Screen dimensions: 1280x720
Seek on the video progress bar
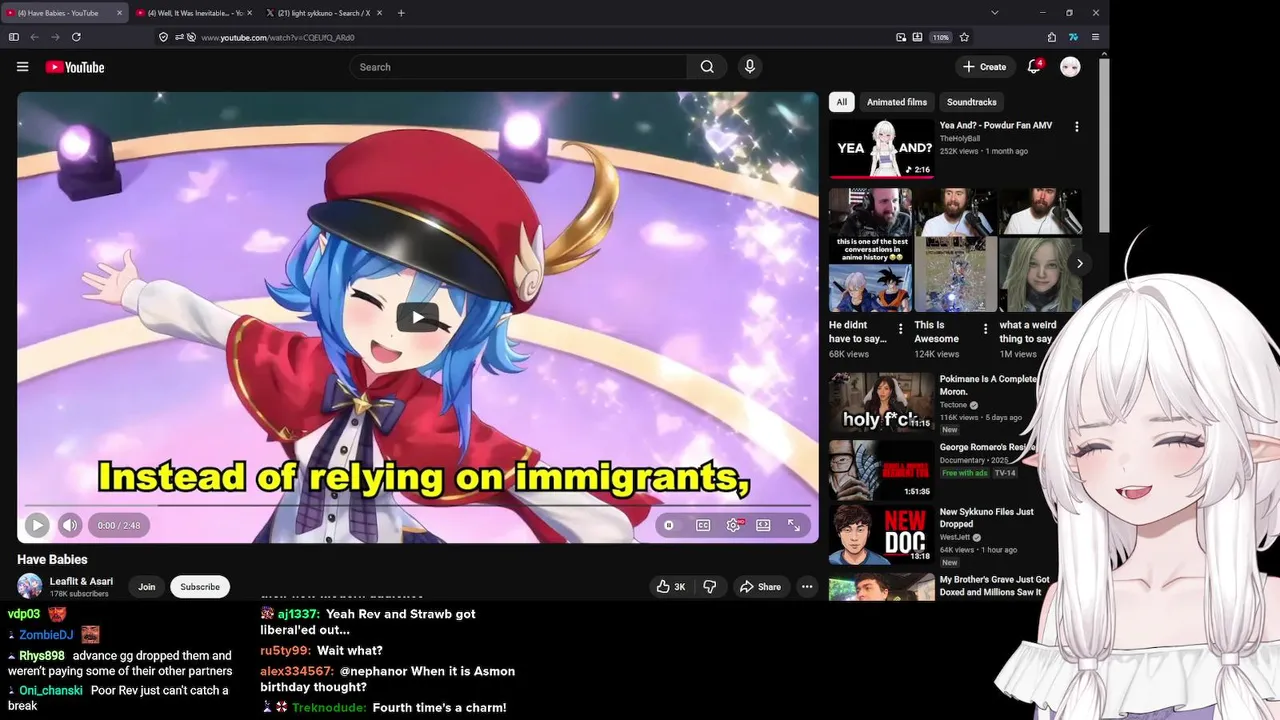point(418,506)
